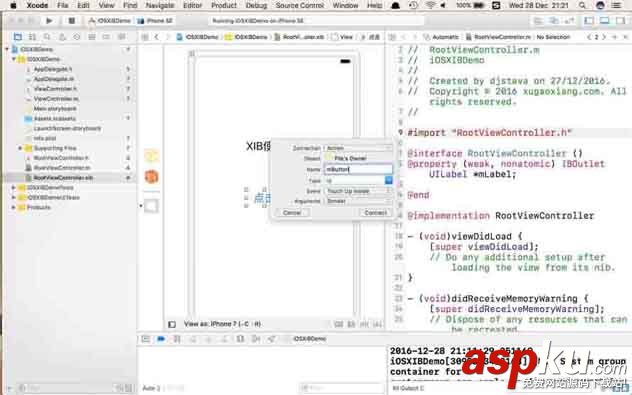632x395 pixels.
Task: Toggle breakpoints activation in debug bar
Action: [161, 339]
